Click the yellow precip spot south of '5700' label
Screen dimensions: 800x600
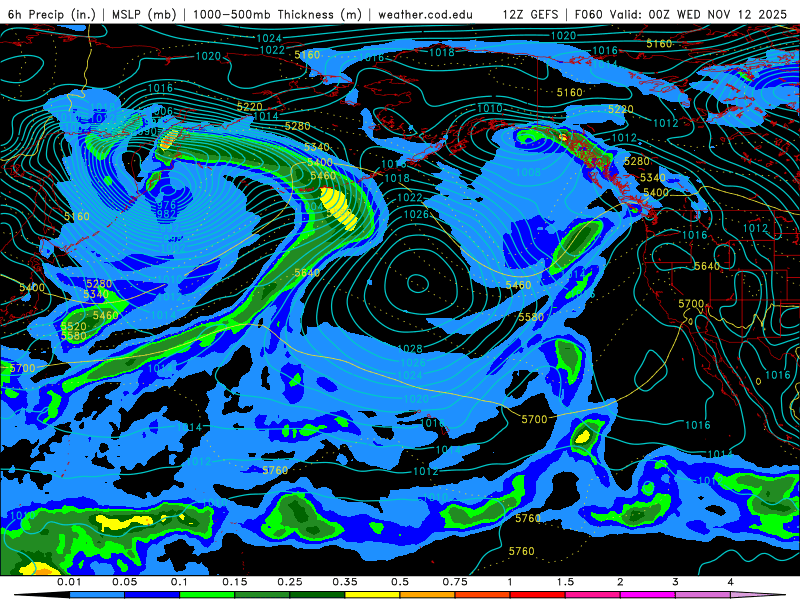pos(583,436)
